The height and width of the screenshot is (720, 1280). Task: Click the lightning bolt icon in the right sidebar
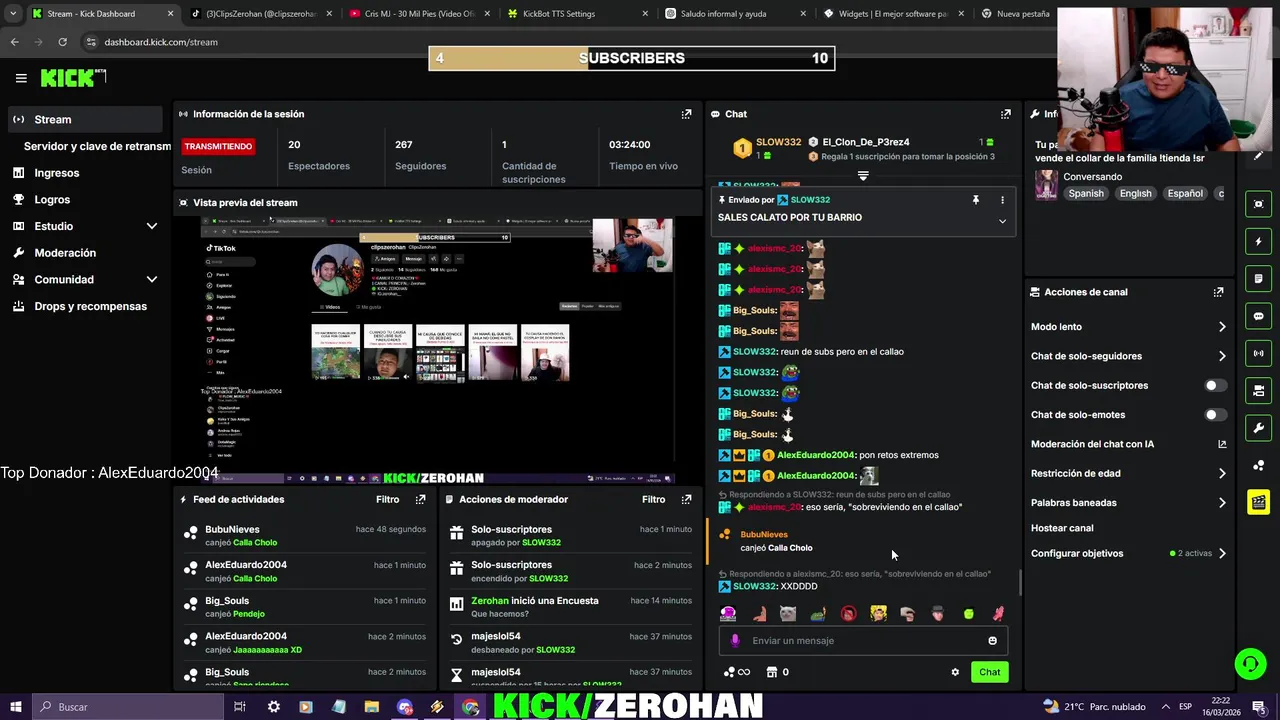pos(1258,241)
